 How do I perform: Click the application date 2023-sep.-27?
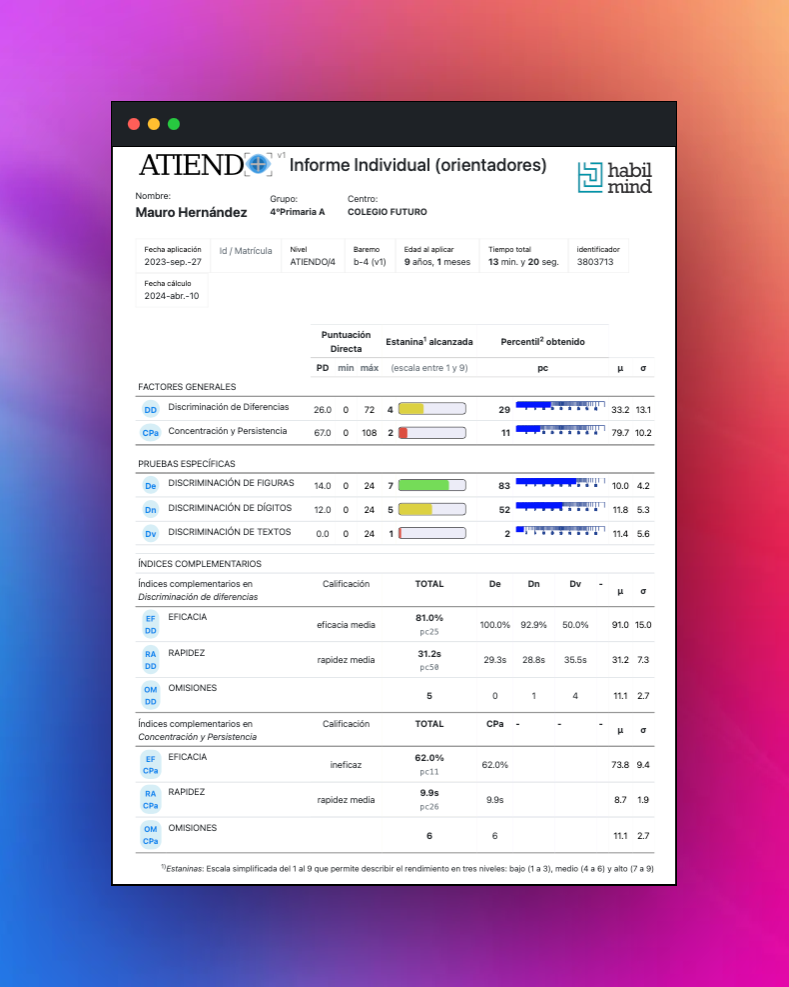click(x=173, y=262)
